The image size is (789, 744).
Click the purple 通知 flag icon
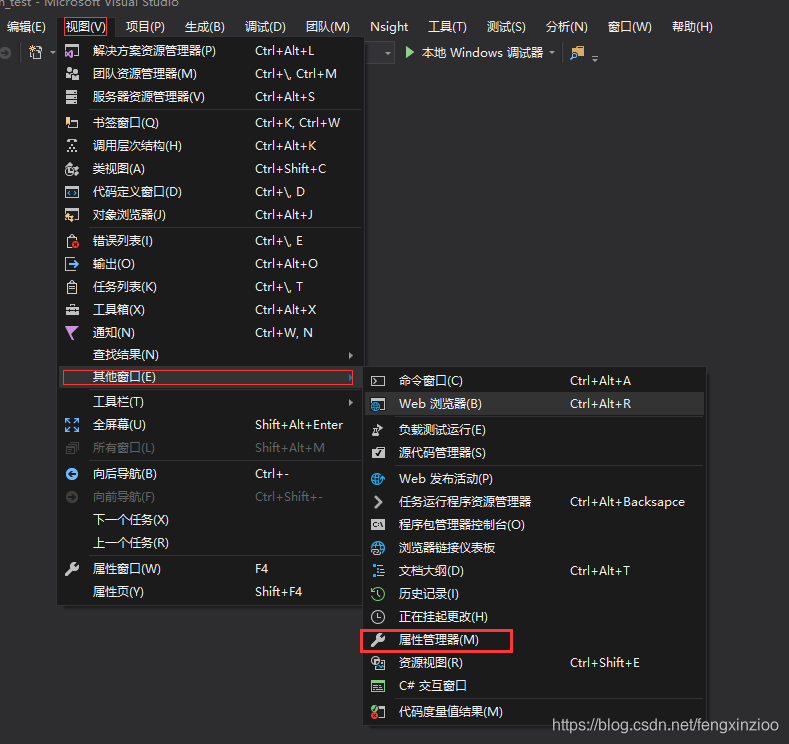click(72, 333)
